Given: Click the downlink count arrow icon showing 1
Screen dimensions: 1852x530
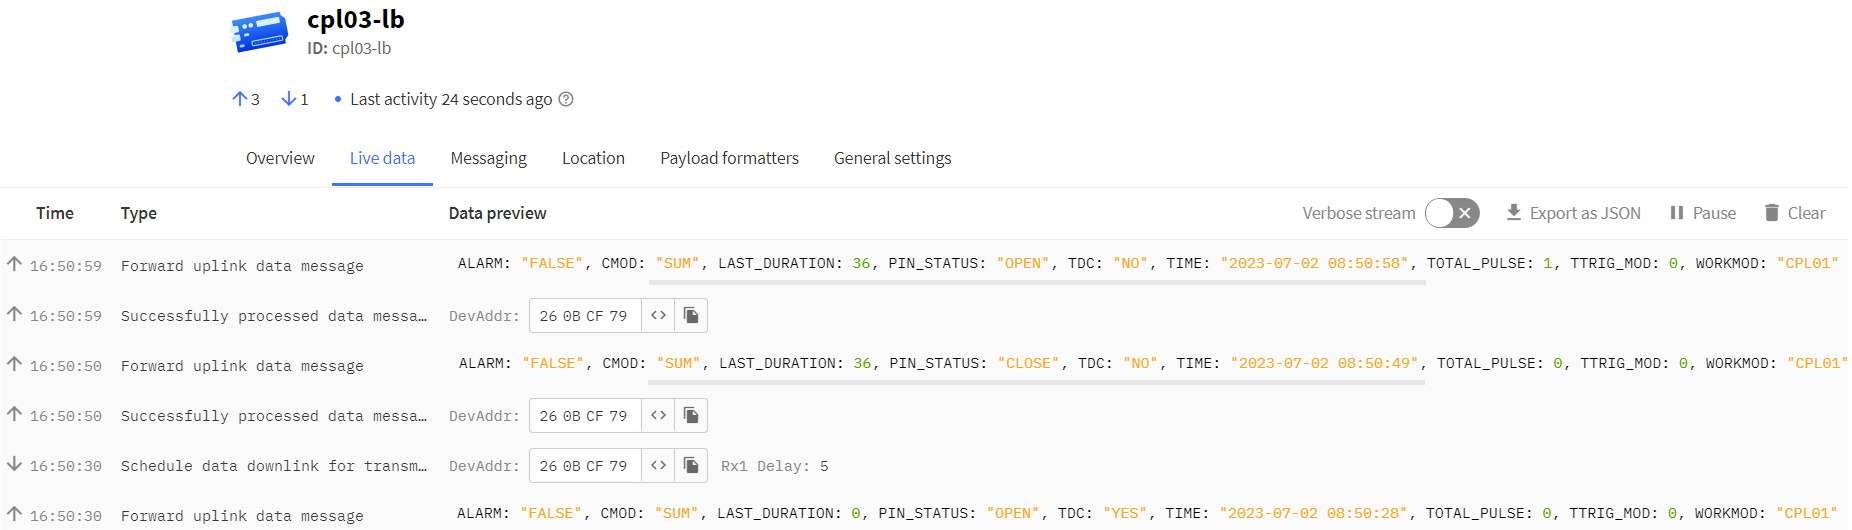Looking at the screenshot, I should [289, 99].
